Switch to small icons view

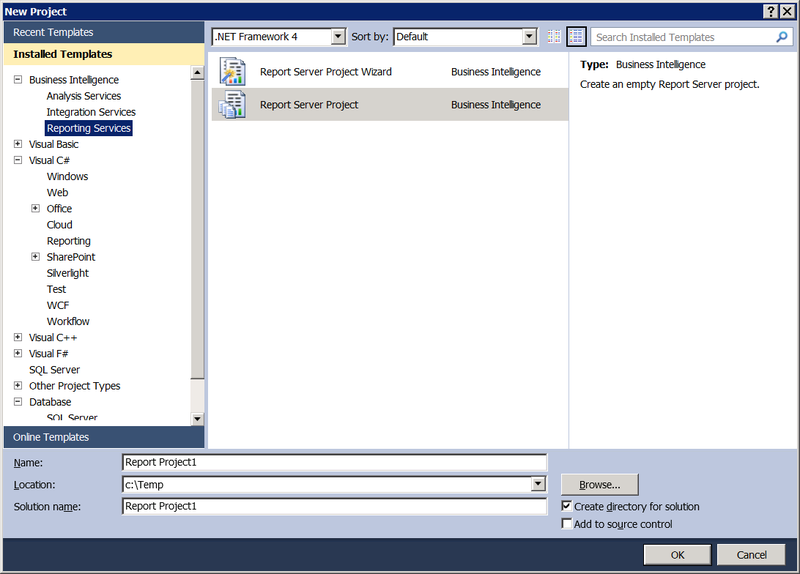tap(554, 37)
